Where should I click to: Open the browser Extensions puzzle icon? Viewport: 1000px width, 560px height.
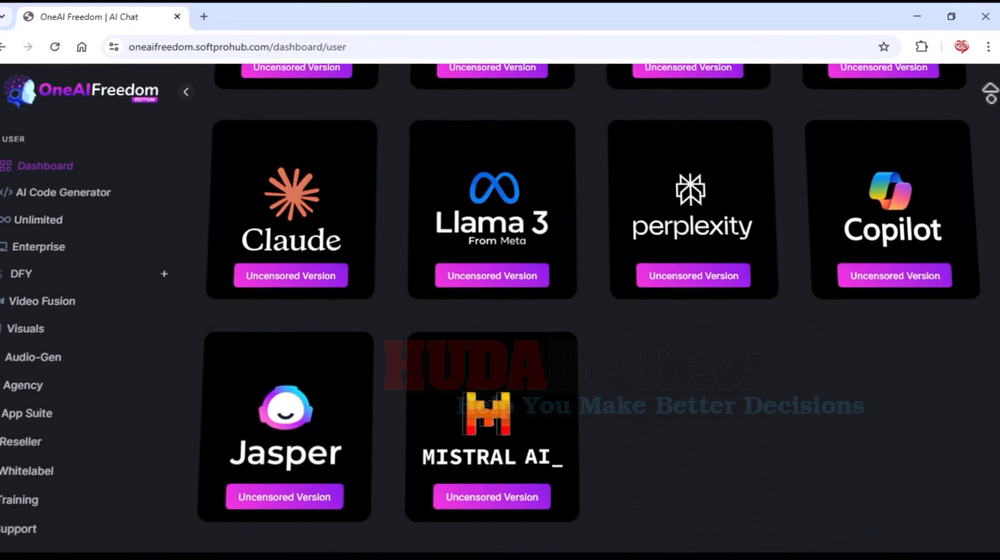click(922, 47)
